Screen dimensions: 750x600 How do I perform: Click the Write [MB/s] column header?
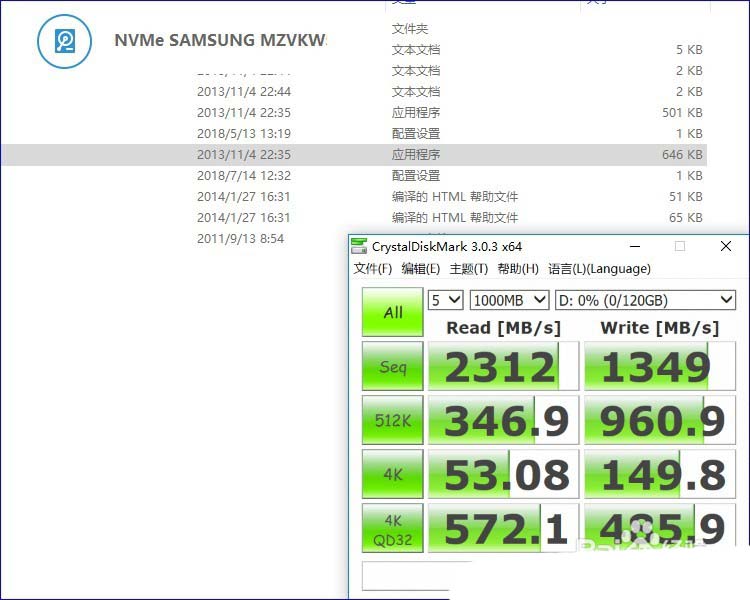point(660,328)
